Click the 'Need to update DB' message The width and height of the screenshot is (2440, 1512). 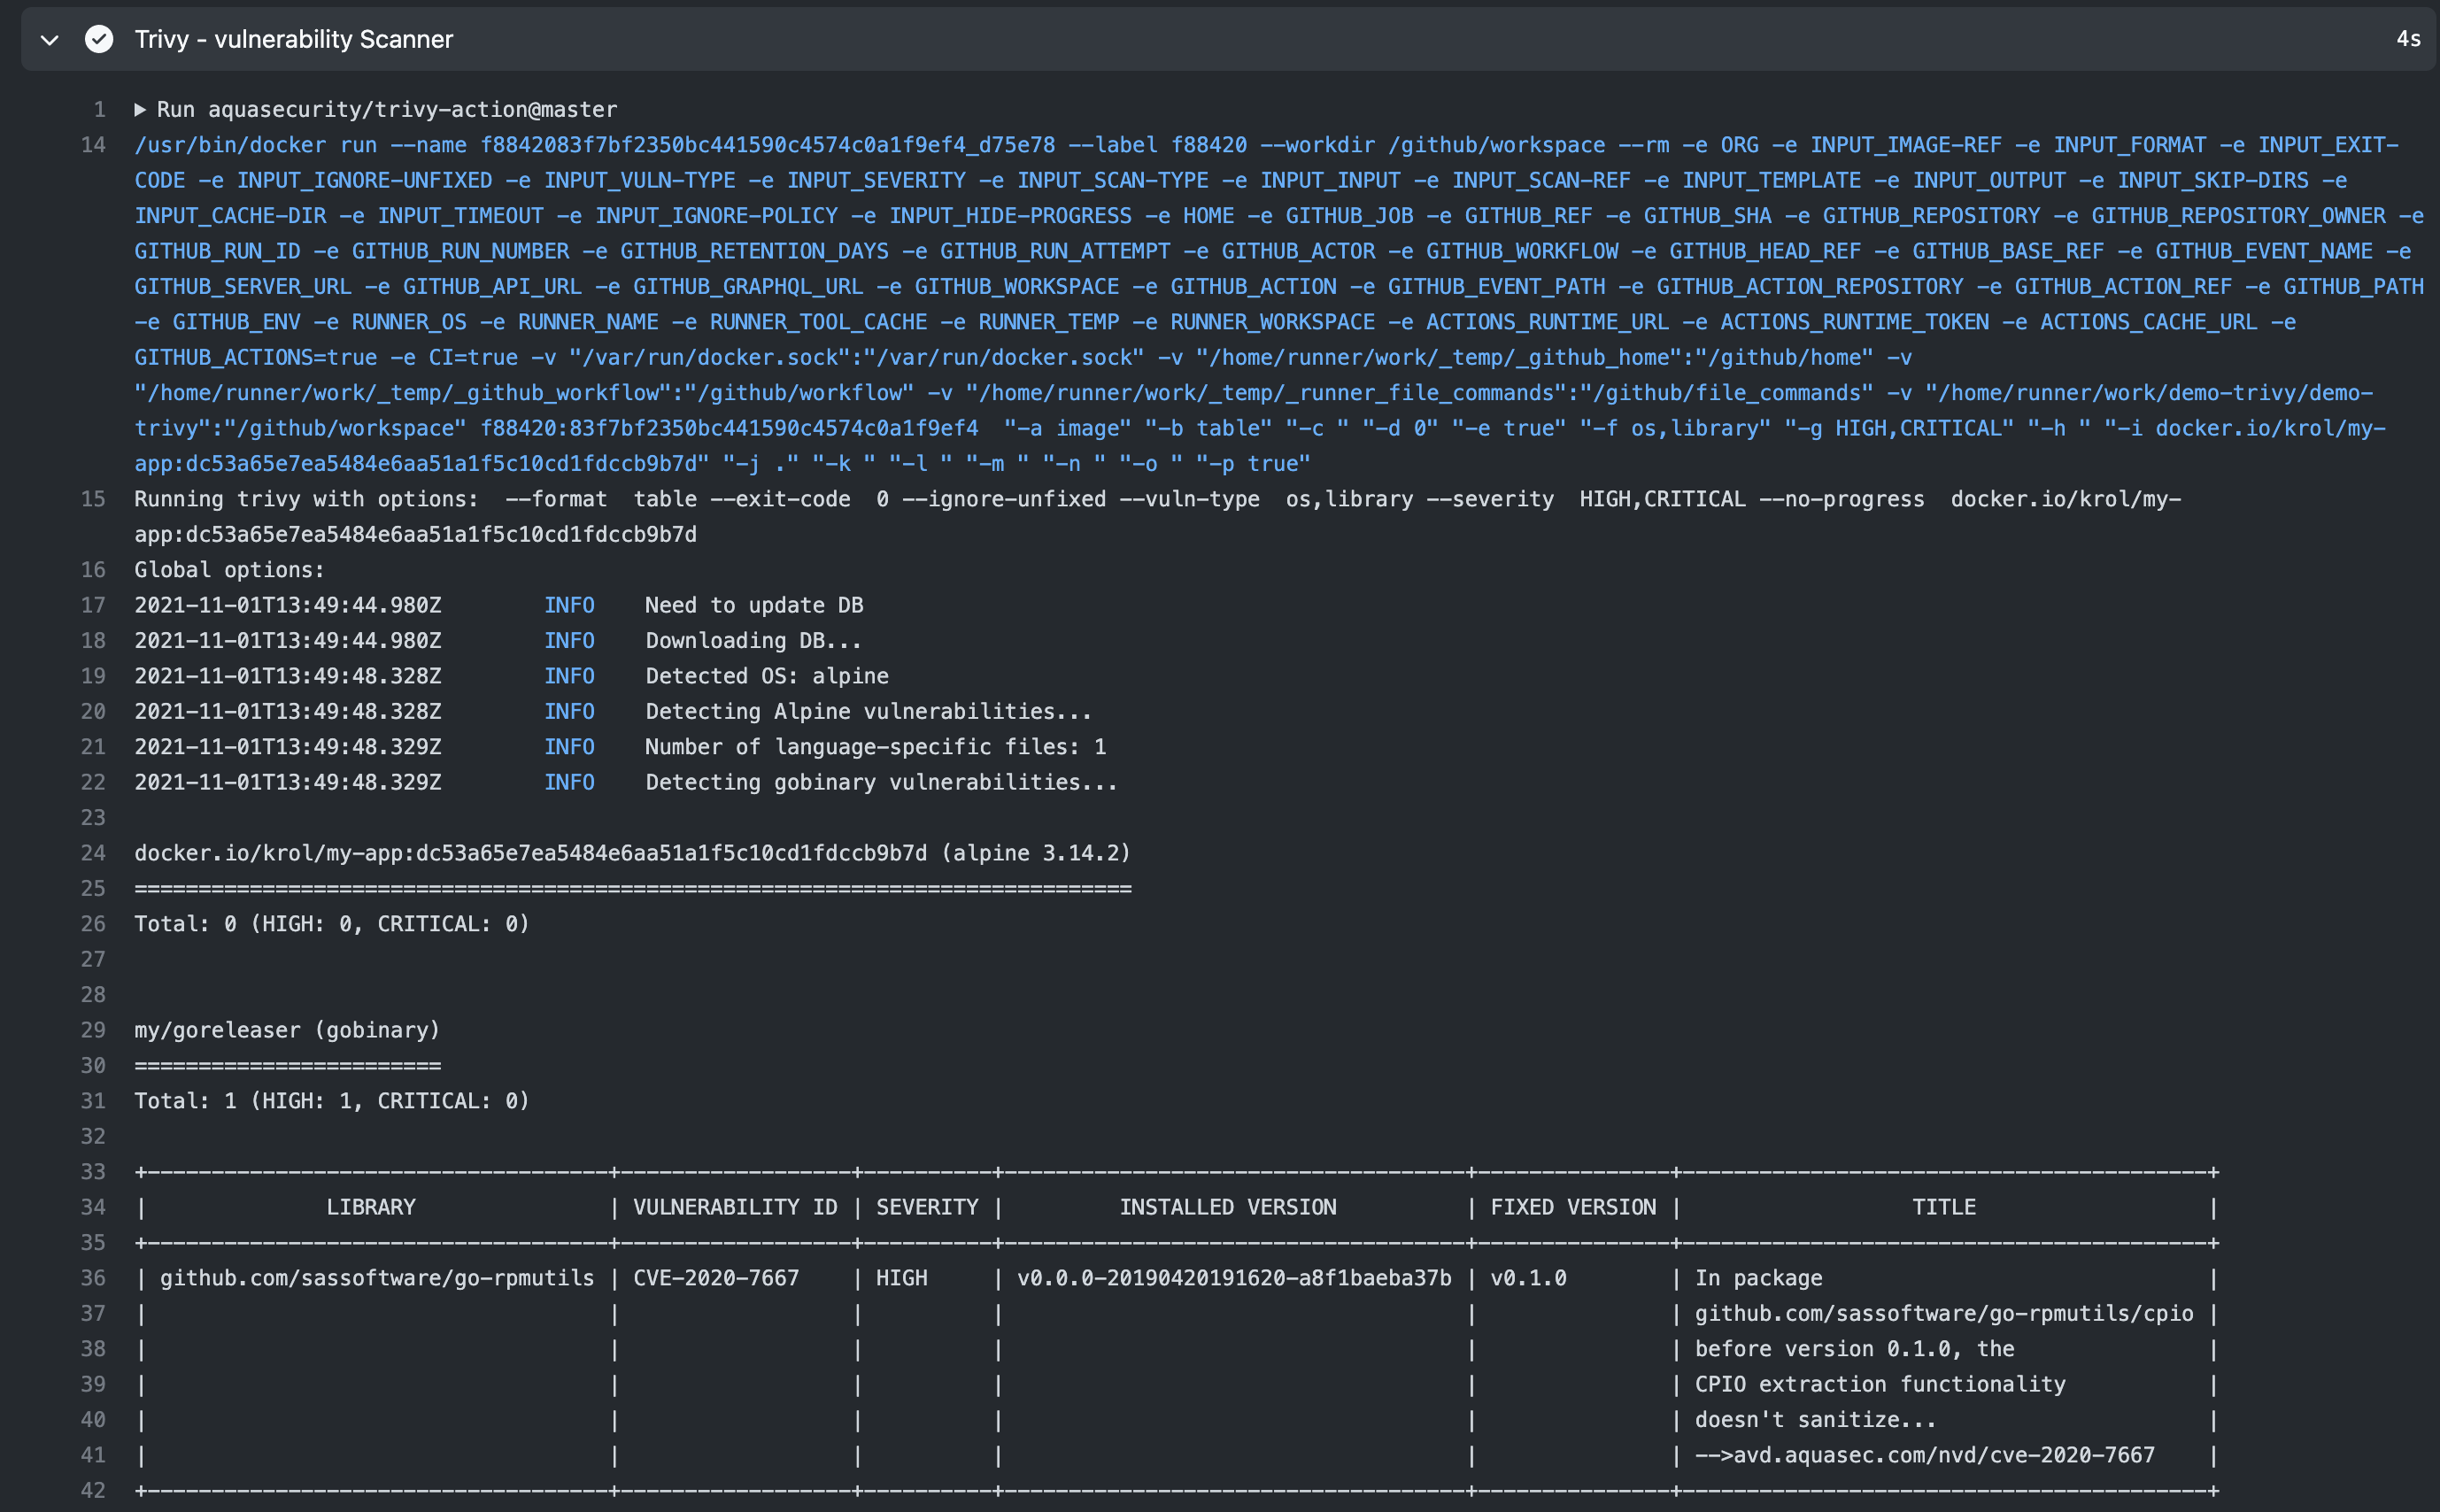click(754, 605)
